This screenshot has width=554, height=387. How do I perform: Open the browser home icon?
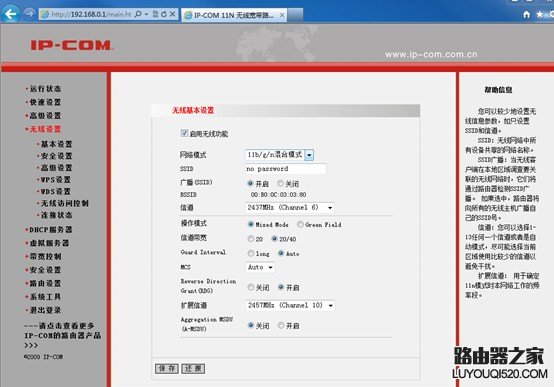point(526,14)
